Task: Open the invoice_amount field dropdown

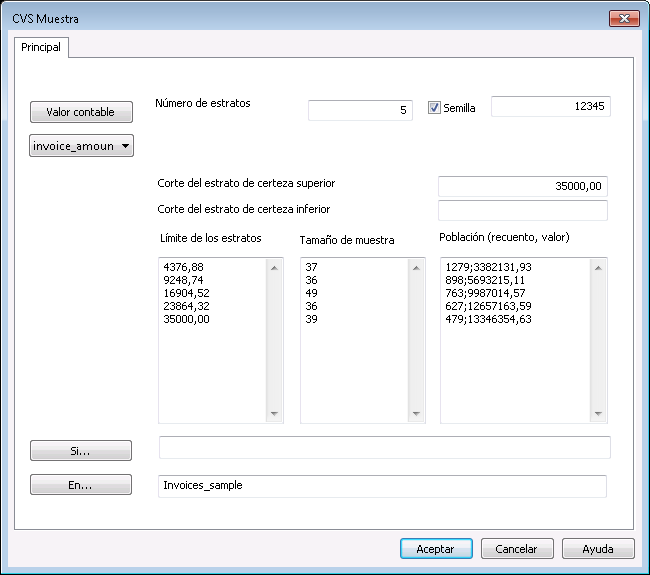Action: (x=82, y=147)
